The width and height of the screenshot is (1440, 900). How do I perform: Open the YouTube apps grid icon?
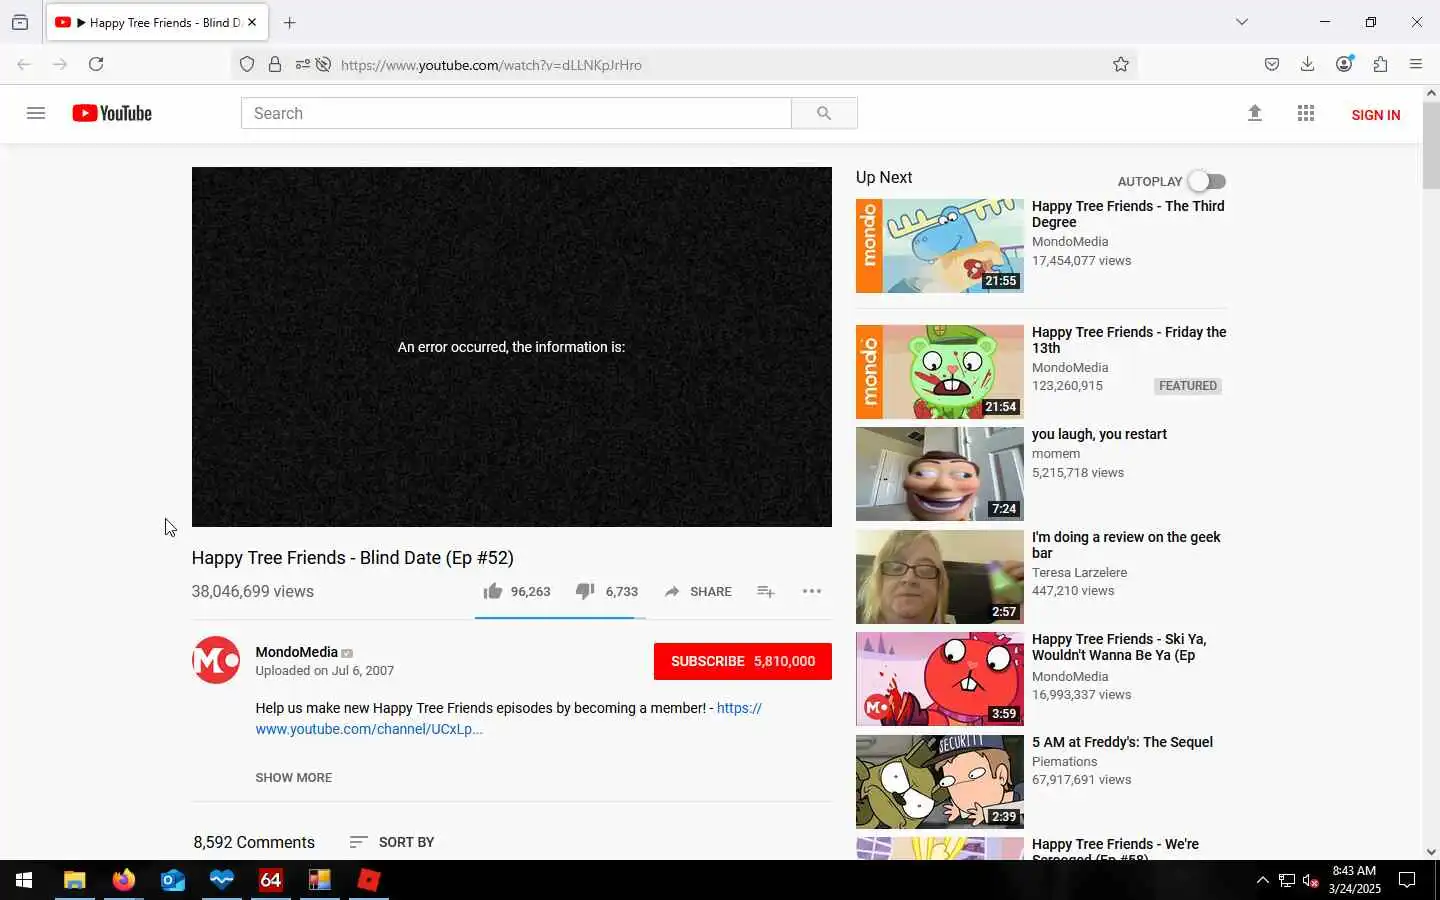coord(1306,113)
